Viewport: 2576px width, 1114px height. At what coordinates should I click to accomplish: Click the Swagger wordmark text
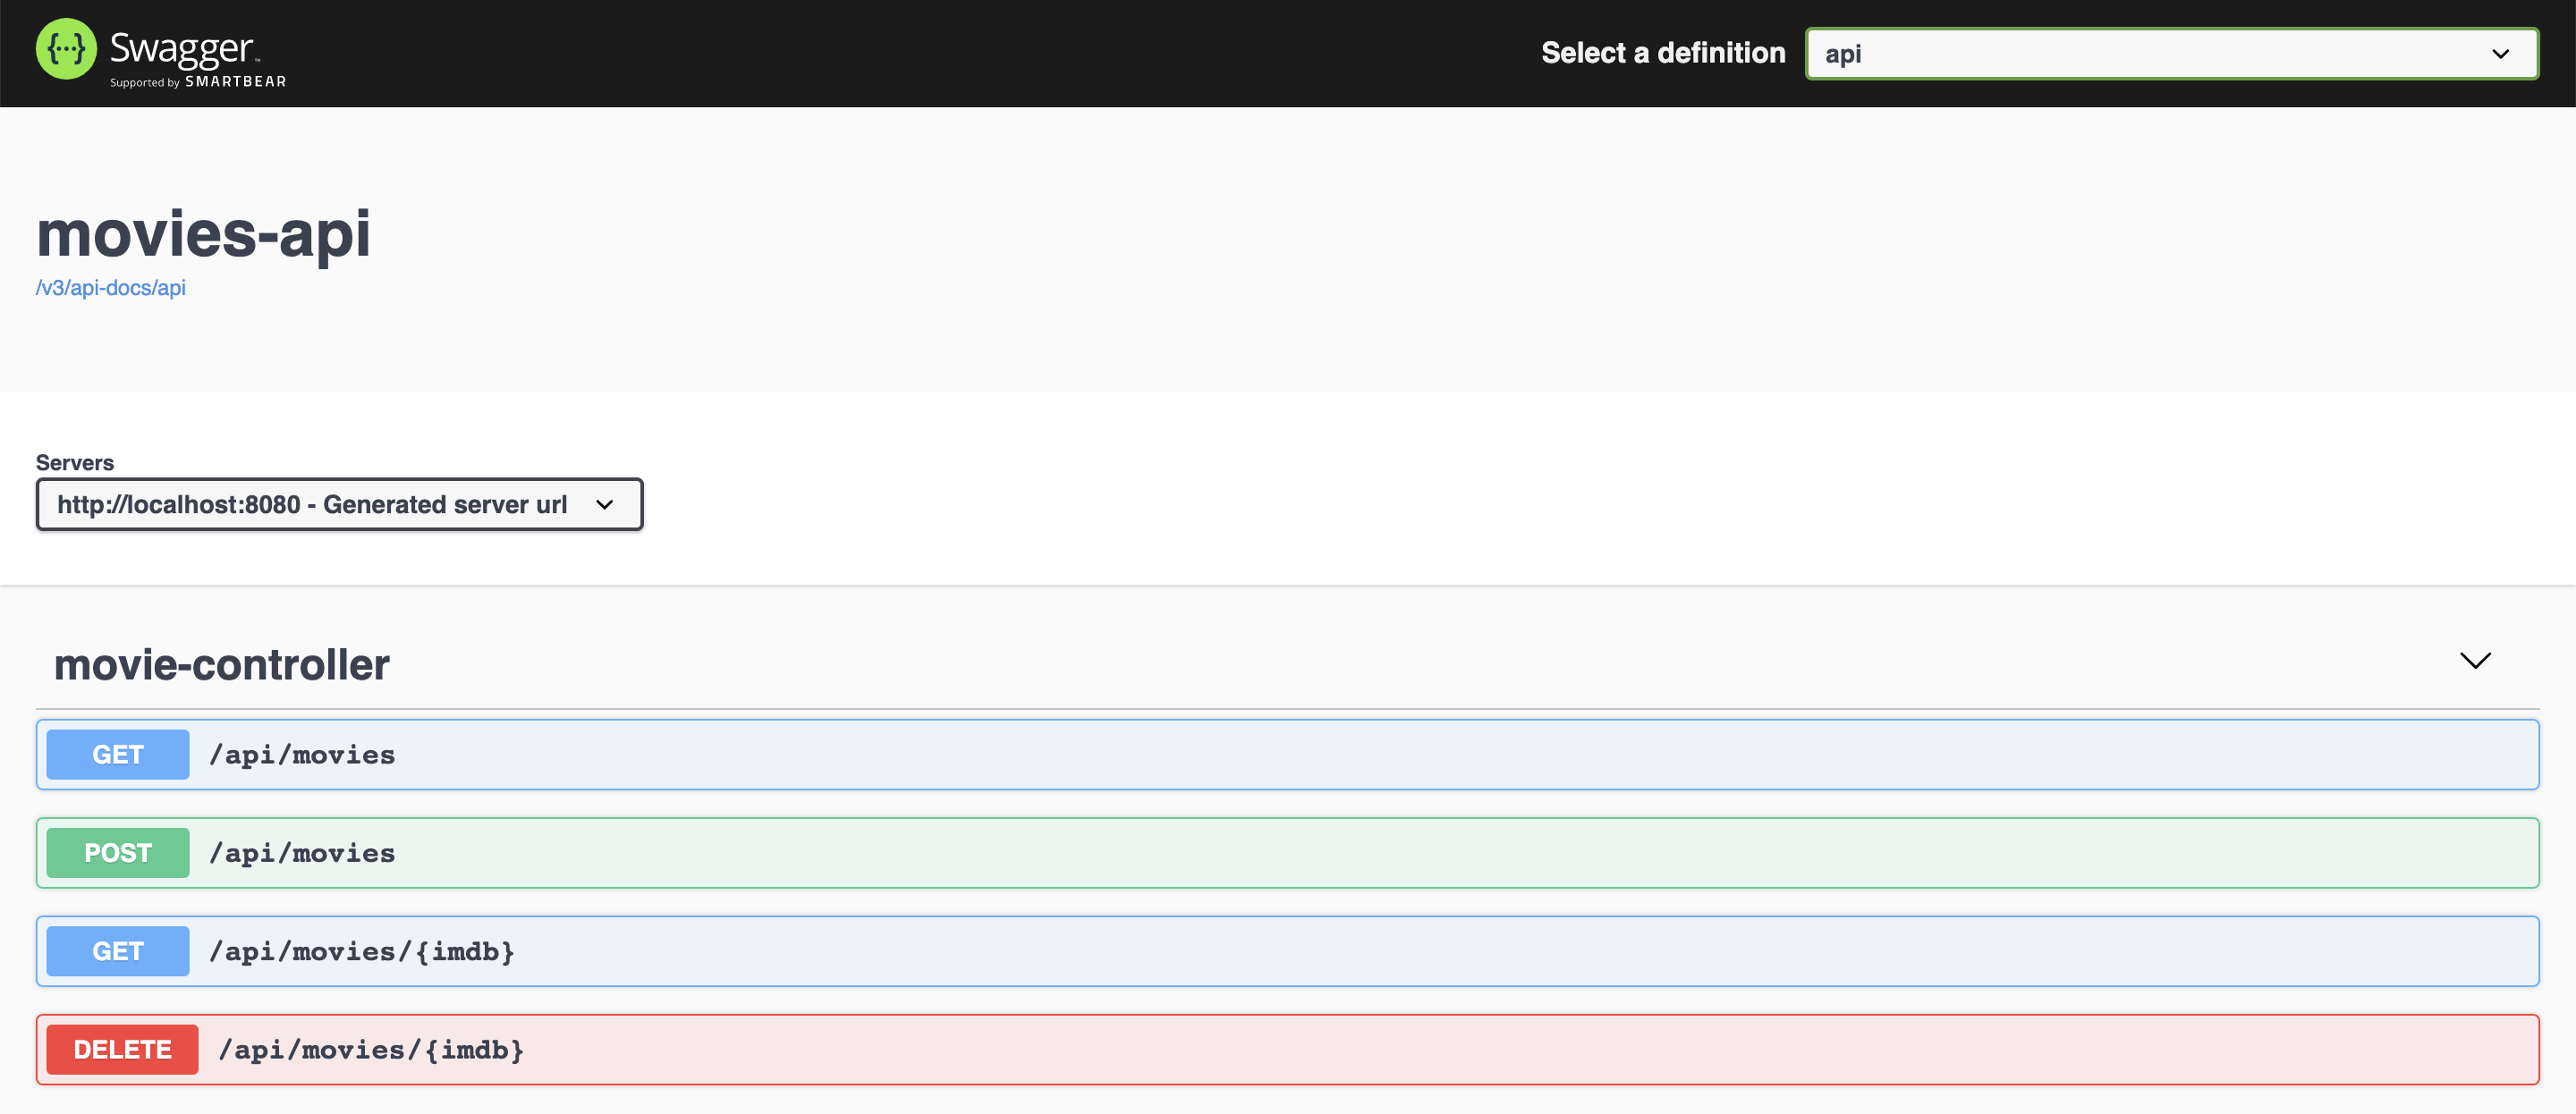pyautogui.click(x=181, y=47)
